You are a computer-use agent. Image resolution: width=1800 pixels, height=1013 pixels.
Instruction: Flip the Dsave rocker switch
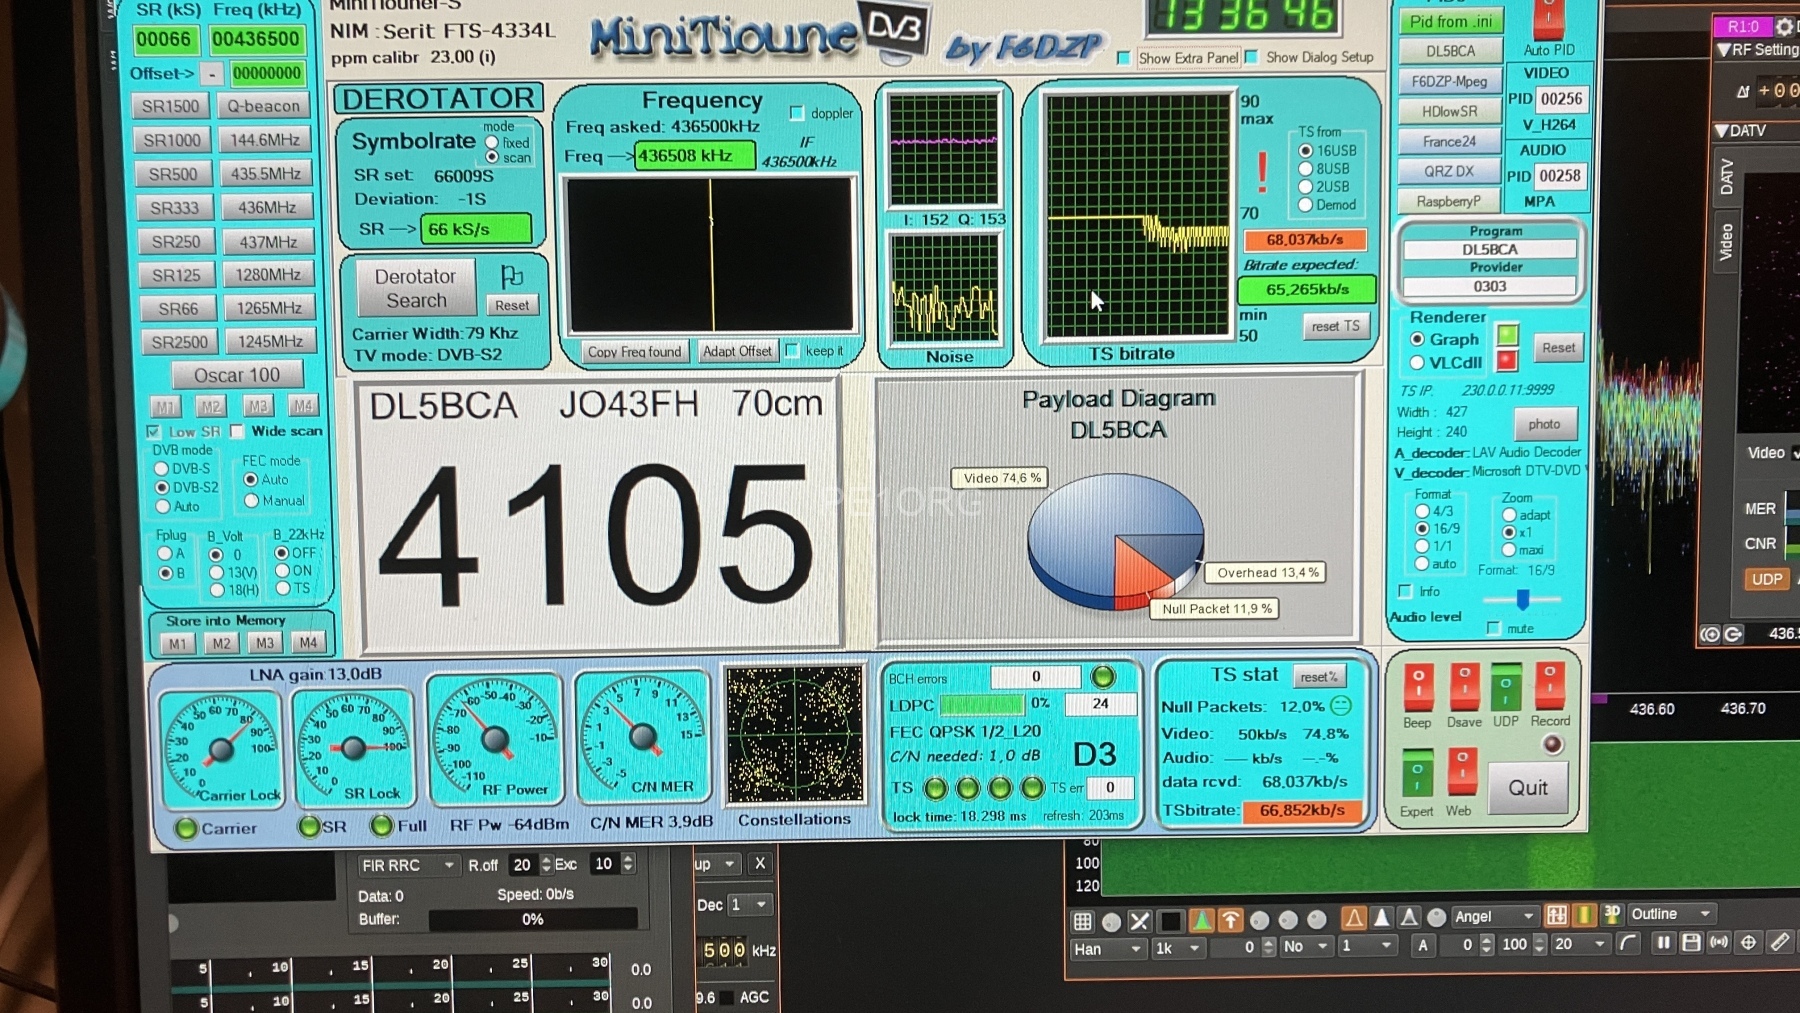click(x=1463, y=686)
